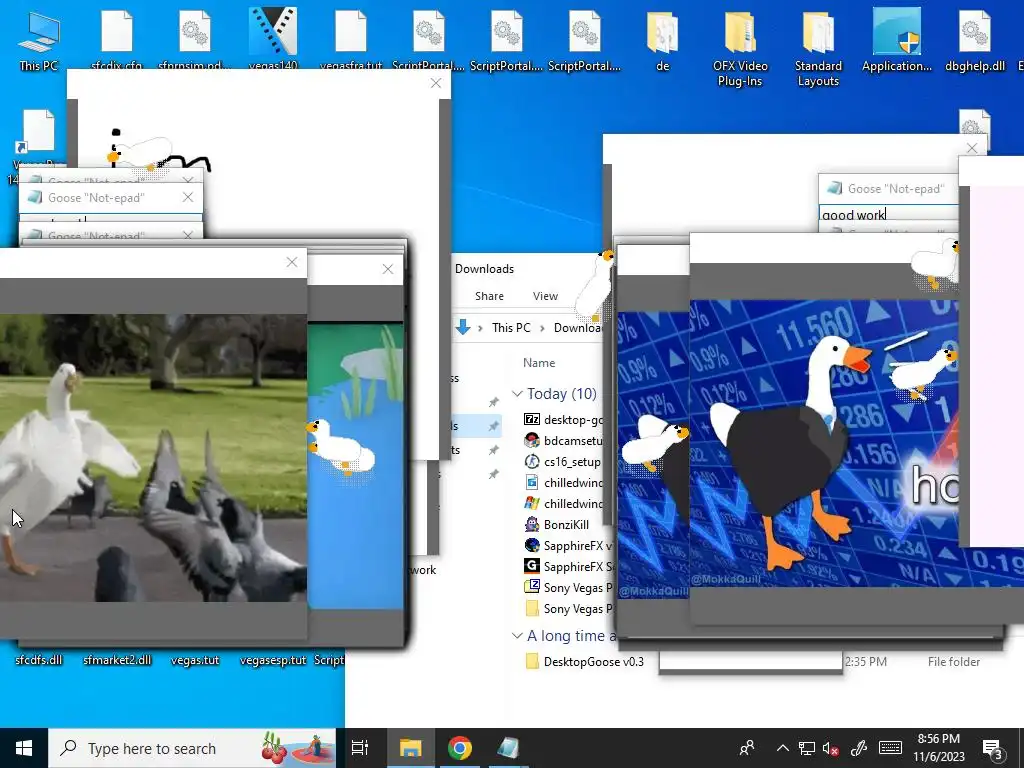Click the File folder type cell
Viewport: 1024px width, 768px height.
[953, 662]
